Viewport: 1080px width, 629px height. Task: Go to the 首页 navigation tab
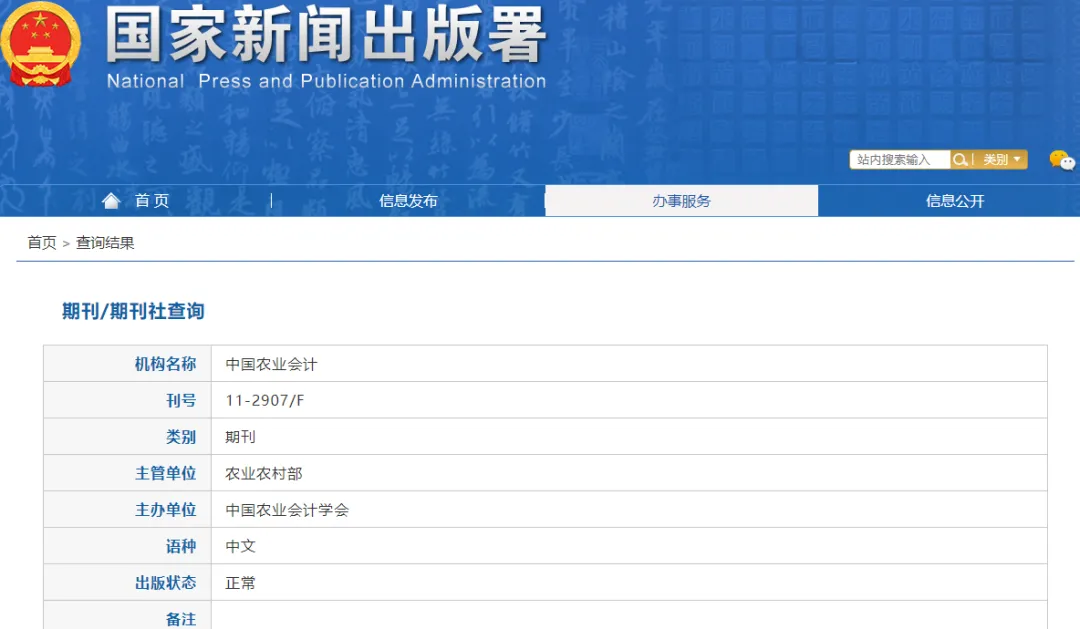coord(152,200)
